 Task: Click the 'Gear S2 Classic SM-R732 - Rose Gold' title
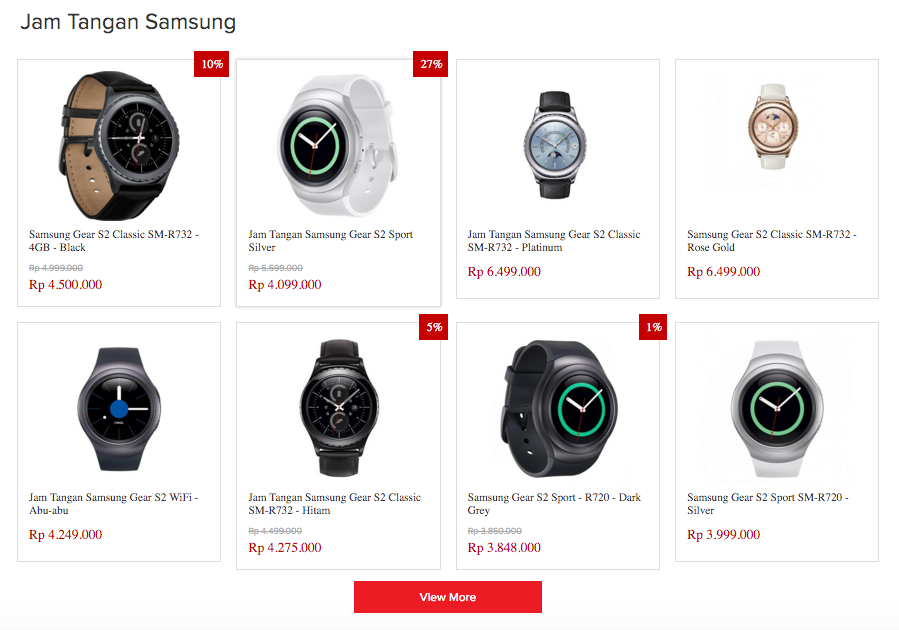[771, 241]
